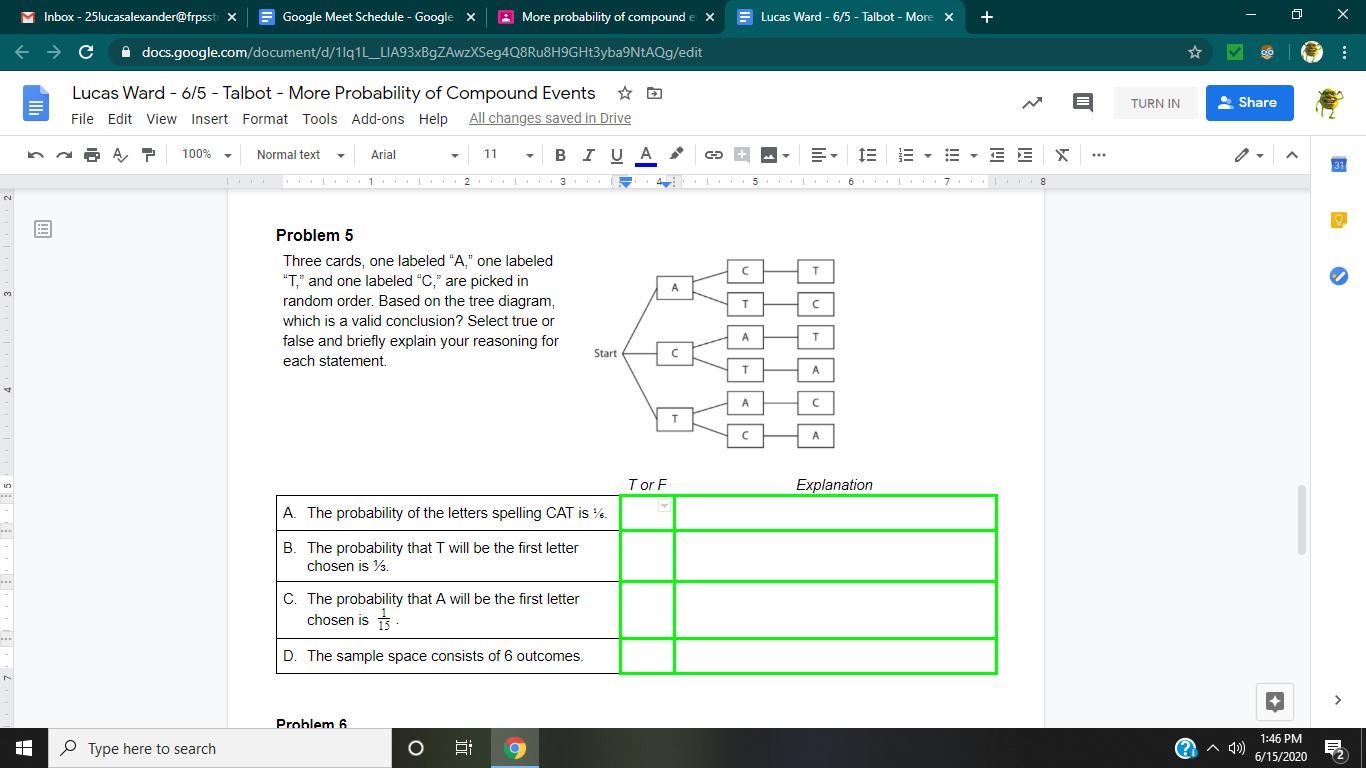Image resolution: width=1366 pixels, height=768 pixels.
Task: Open the Arial font dropdown
Action: pyautogui.click(x=414, y=155)
